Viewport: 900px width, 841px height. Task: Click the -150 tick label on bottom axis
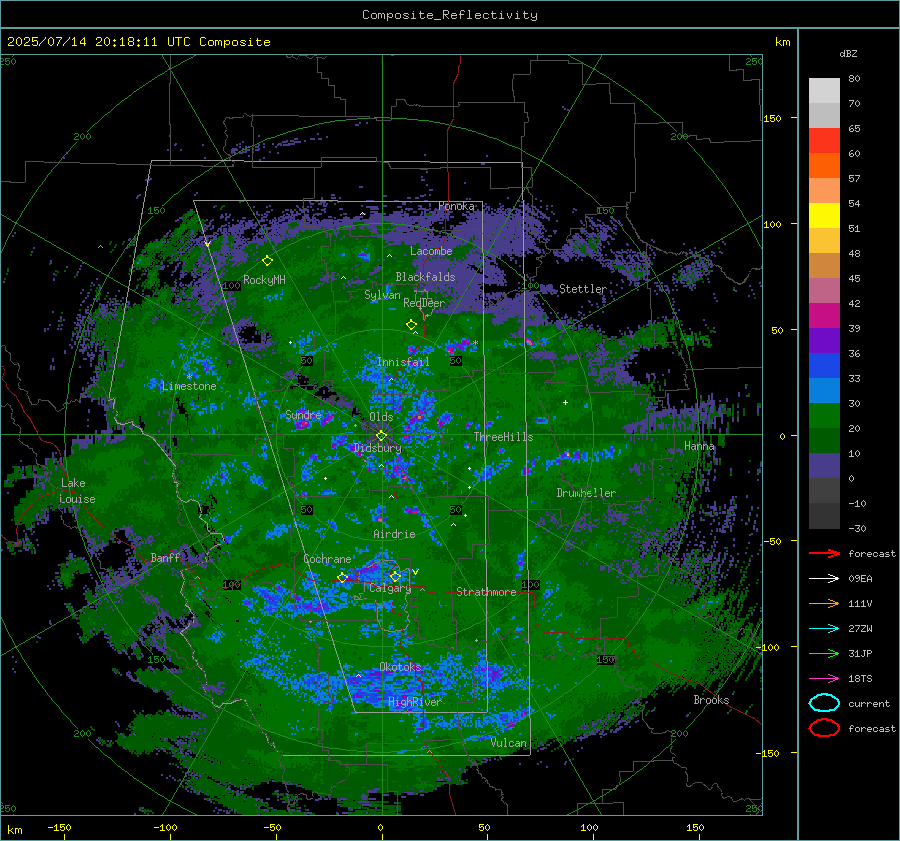point(59,827)
